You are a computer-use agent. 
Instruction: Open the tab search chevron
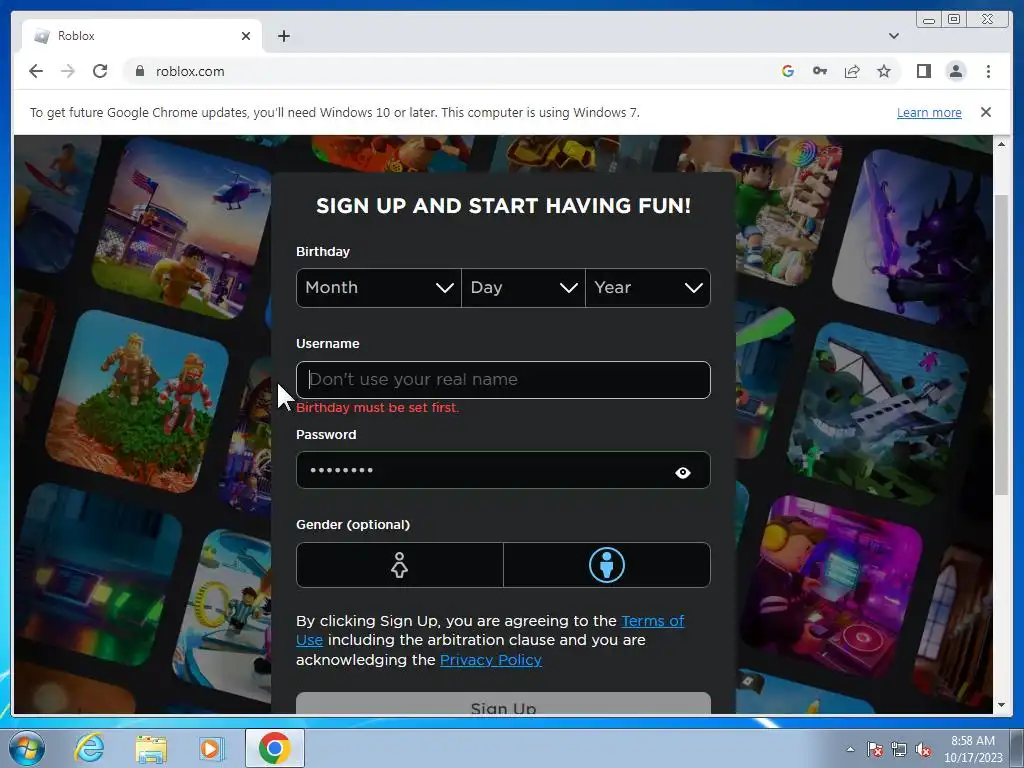[x=893, y=36]
